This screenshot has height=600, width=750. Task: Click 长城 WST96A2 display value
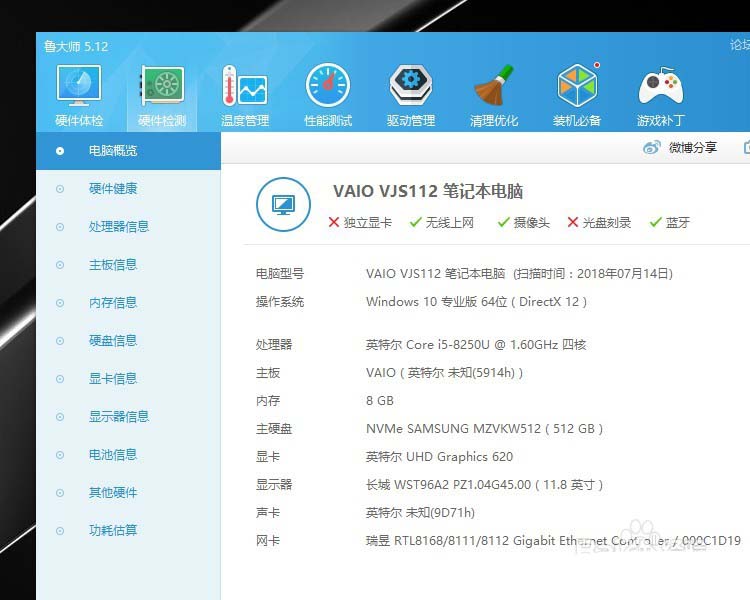click(484, 485)
